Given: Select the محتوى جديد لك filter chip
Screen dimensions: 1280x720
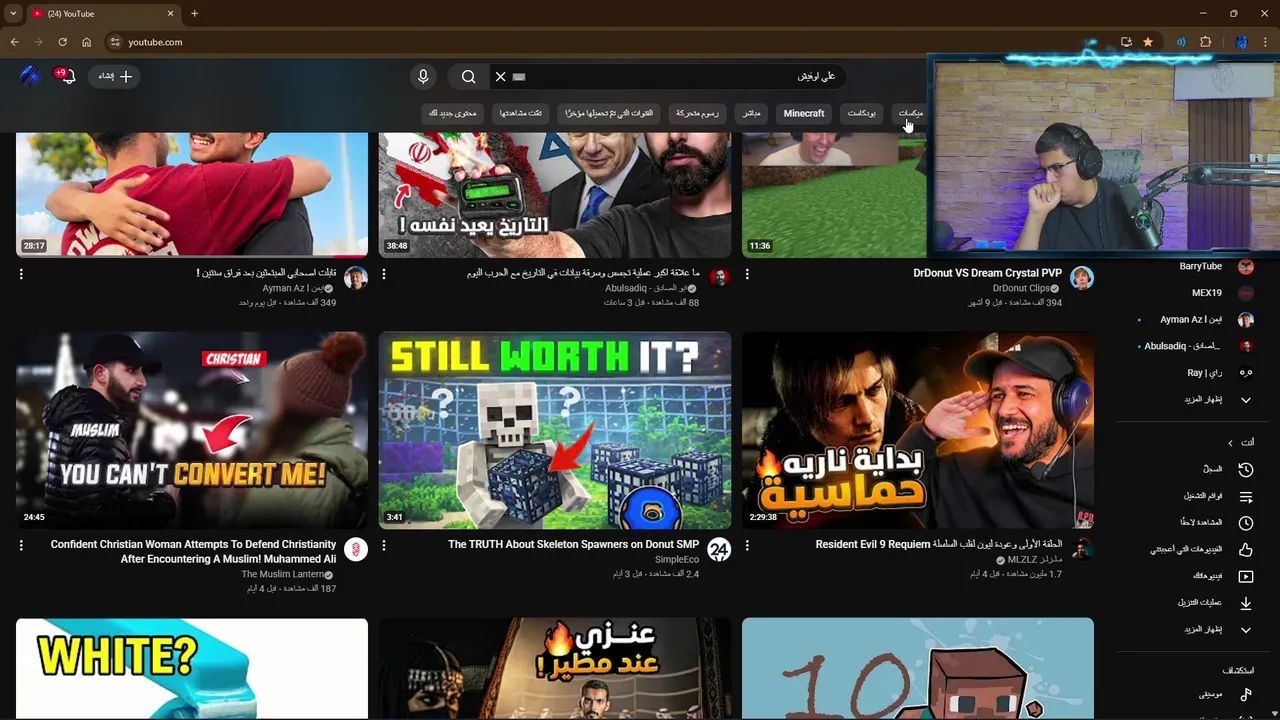Looking at the screenshot, I should coord(453,113).
